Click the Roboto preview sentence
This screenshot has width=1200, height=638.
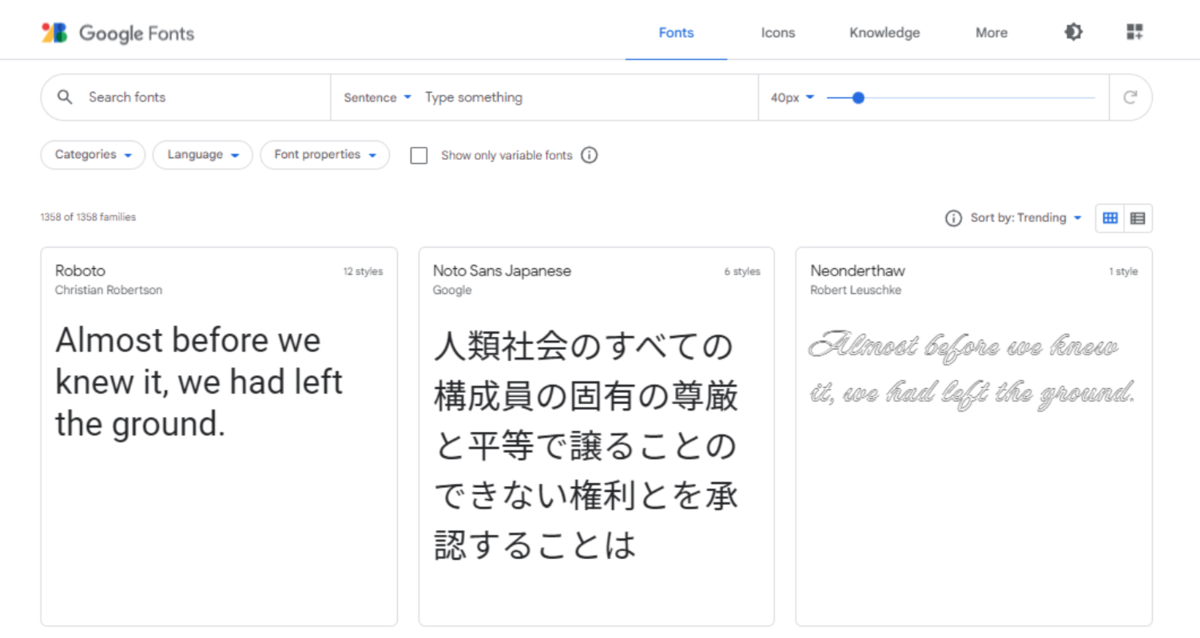(x=199, y=382)
